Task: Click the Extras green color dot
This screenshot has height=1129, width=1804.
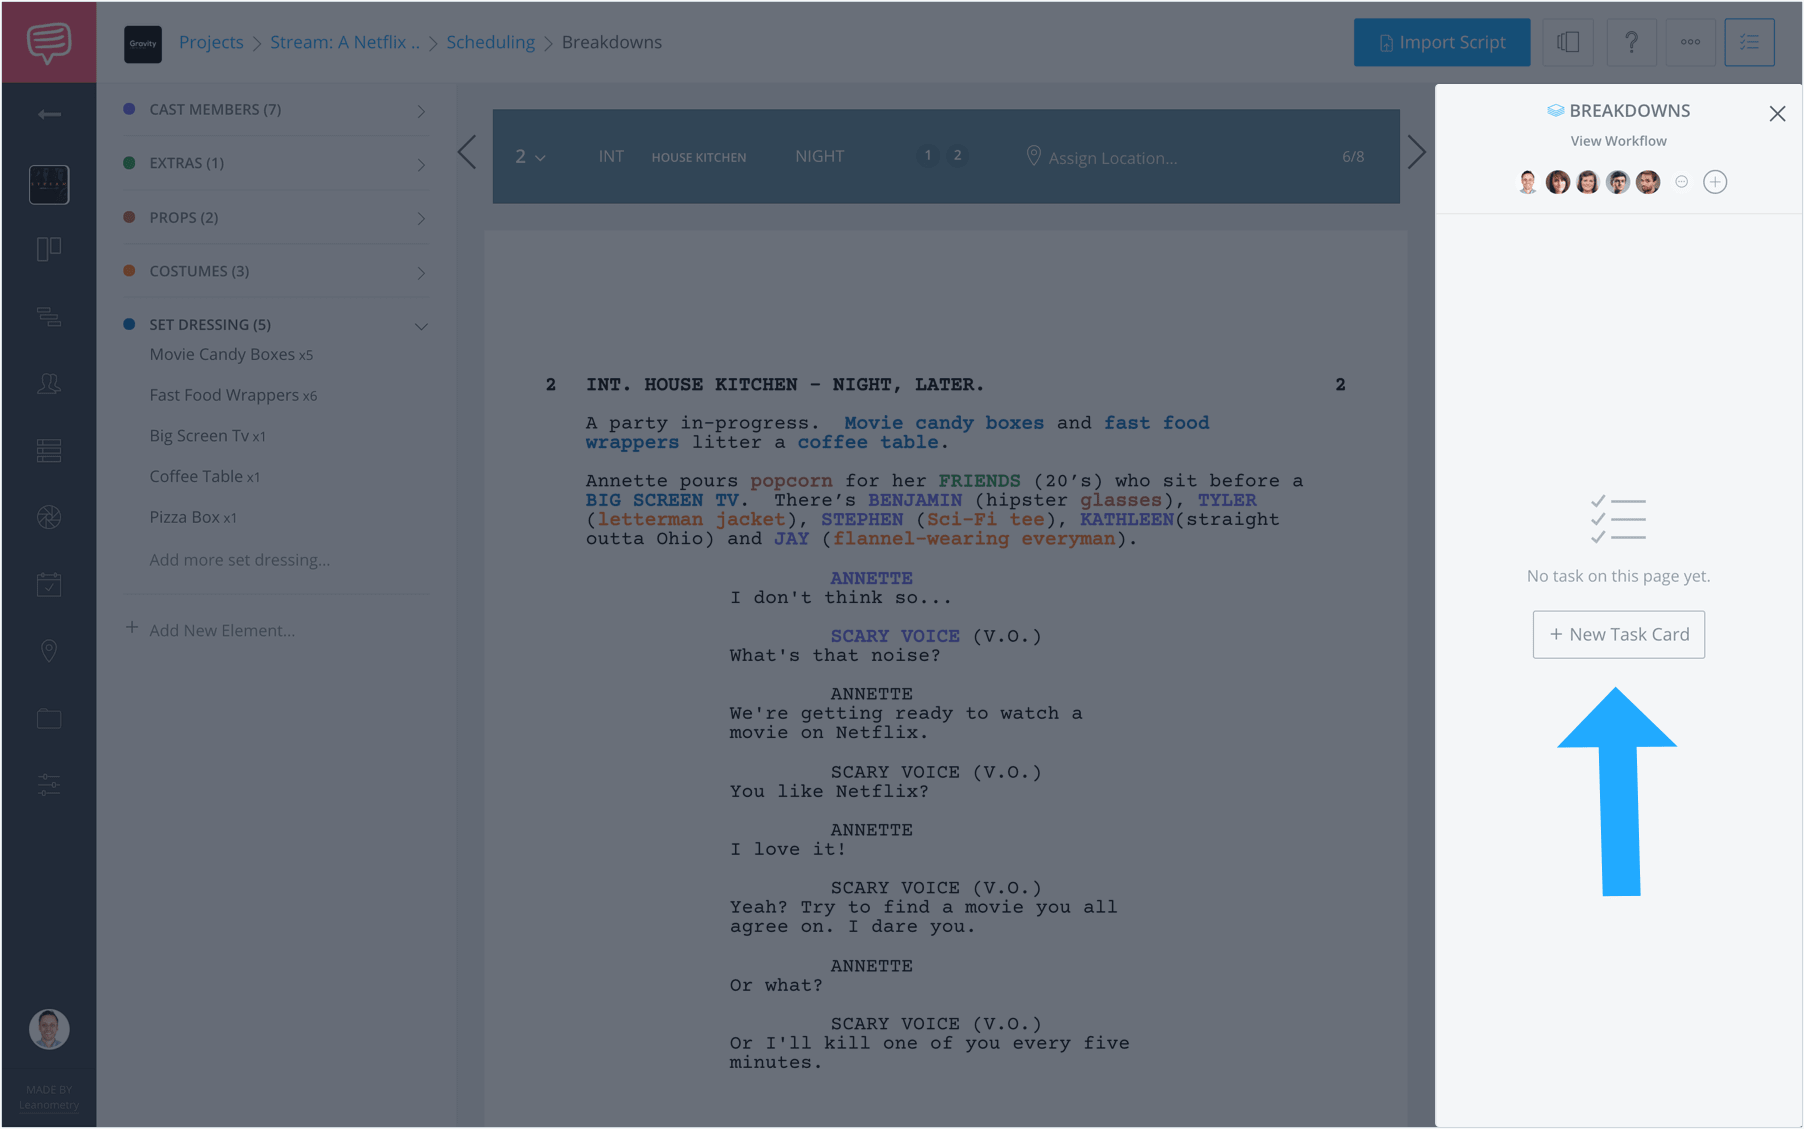Action: (129, 163)
